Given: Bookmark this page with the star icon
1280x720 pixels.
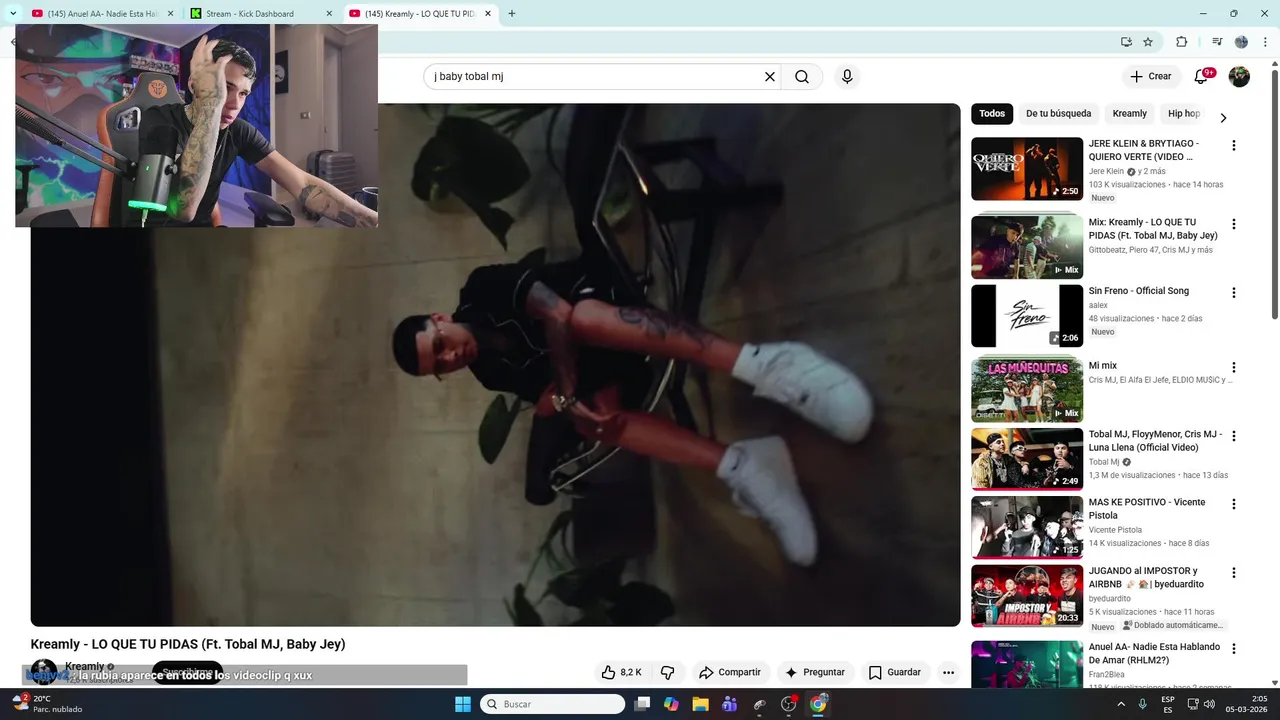Looking at the screenshot, I should pos(1148,42).
